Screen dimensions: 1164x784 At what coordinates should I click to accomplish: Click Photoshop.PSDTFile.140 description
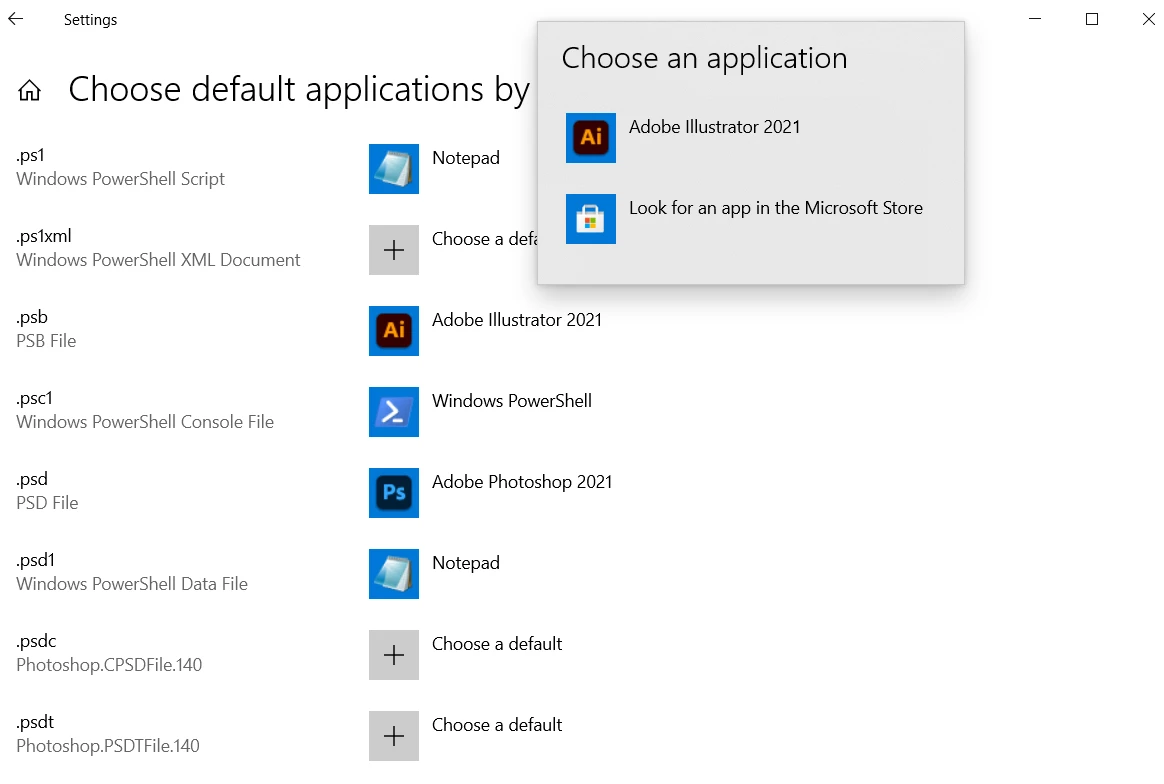tap(108, 745)
